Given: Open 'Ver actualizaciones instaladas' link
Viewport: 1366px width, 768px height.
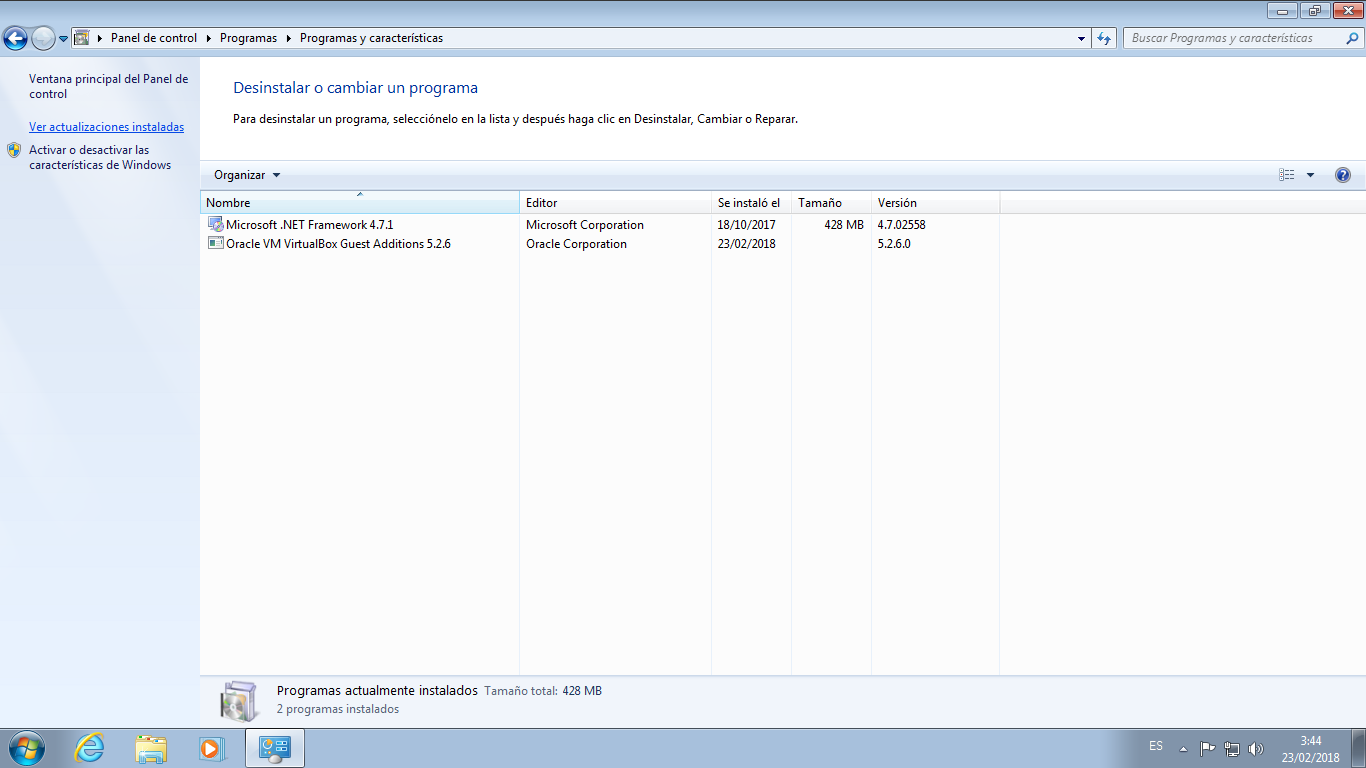Looking at the screenshot, I should click(106, 127).
